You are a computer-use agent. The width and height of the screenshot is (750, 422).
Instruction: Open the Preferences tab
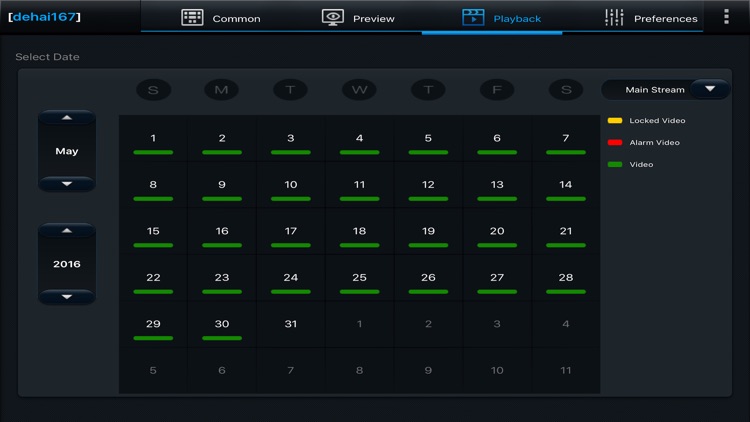tap(651, 18)
